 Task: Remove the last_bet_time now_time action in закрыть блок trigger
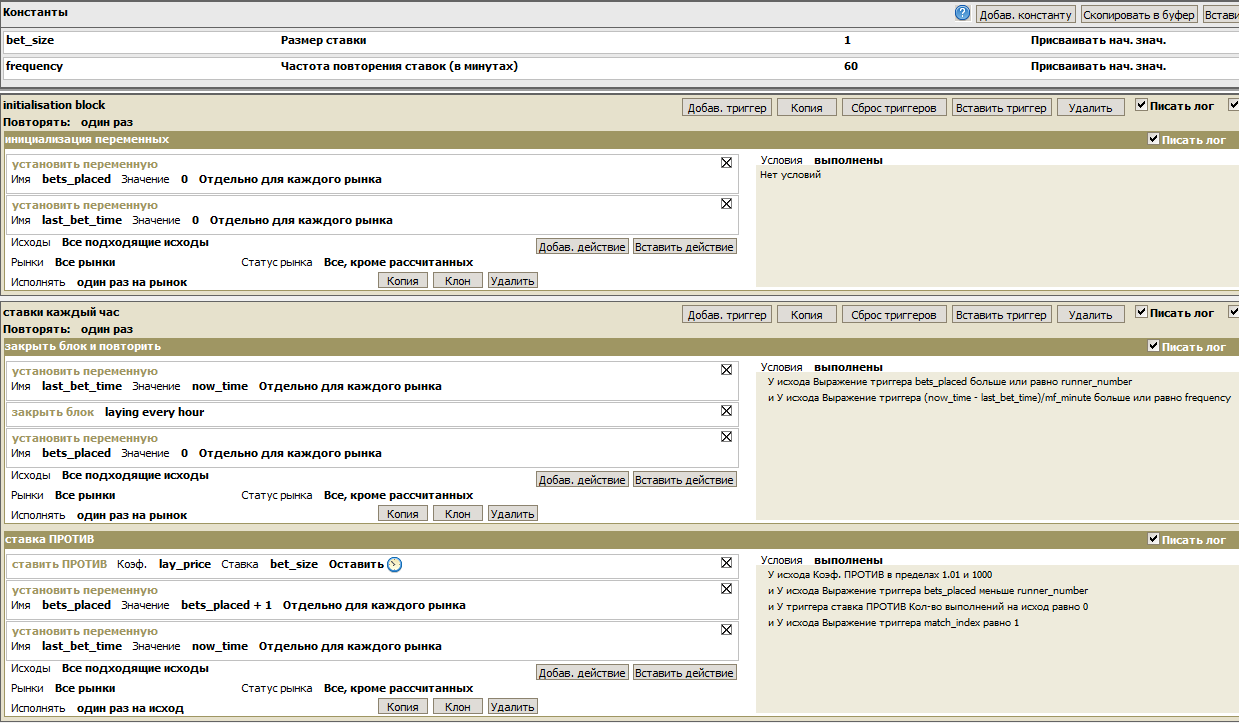point(726,369)
